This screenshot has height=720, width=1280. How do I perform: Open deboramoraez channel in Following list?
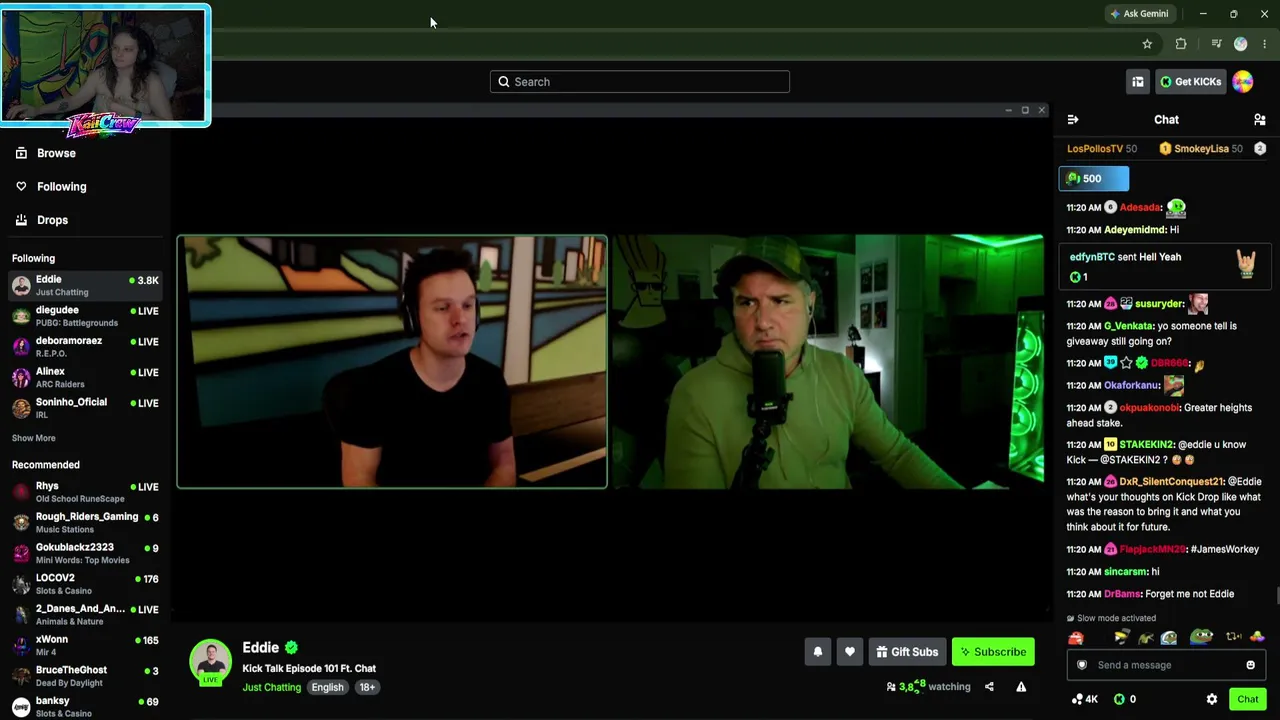coord(85,347)
